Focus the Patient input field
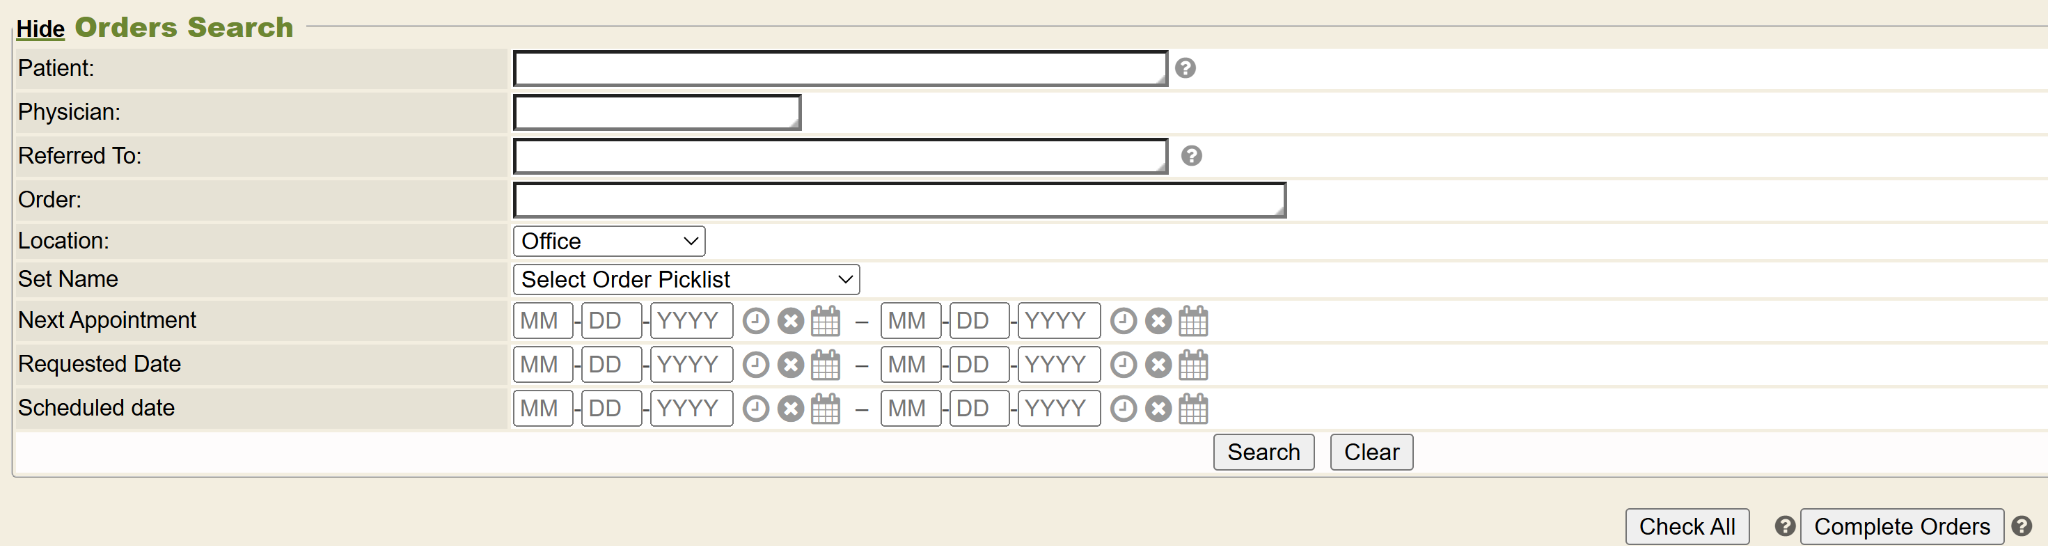This screenshot has width=2048, height=546. [x=840, y=69]
